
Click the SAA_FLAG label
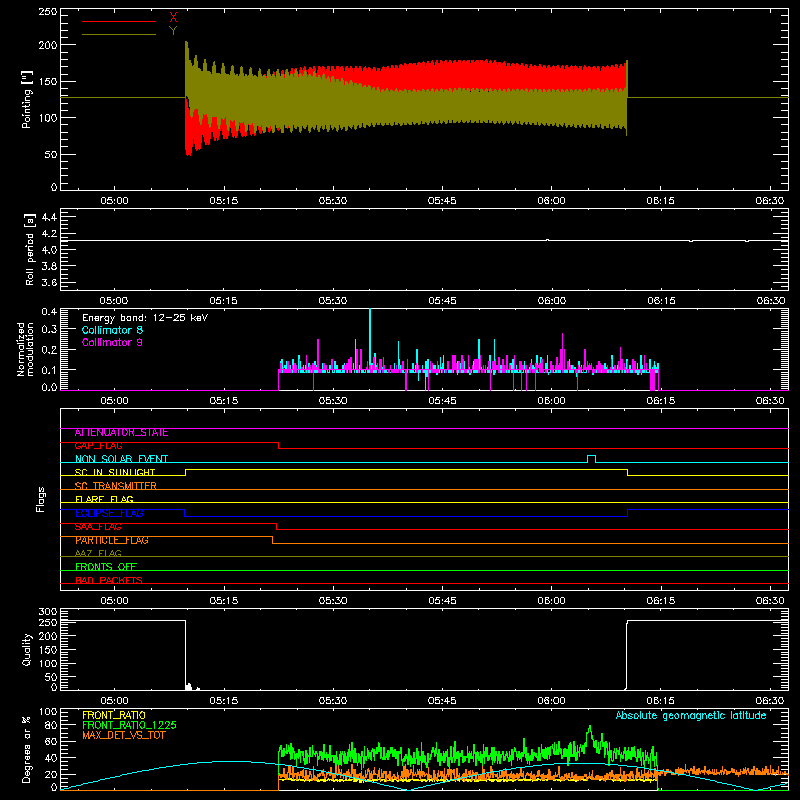point(98,527)
